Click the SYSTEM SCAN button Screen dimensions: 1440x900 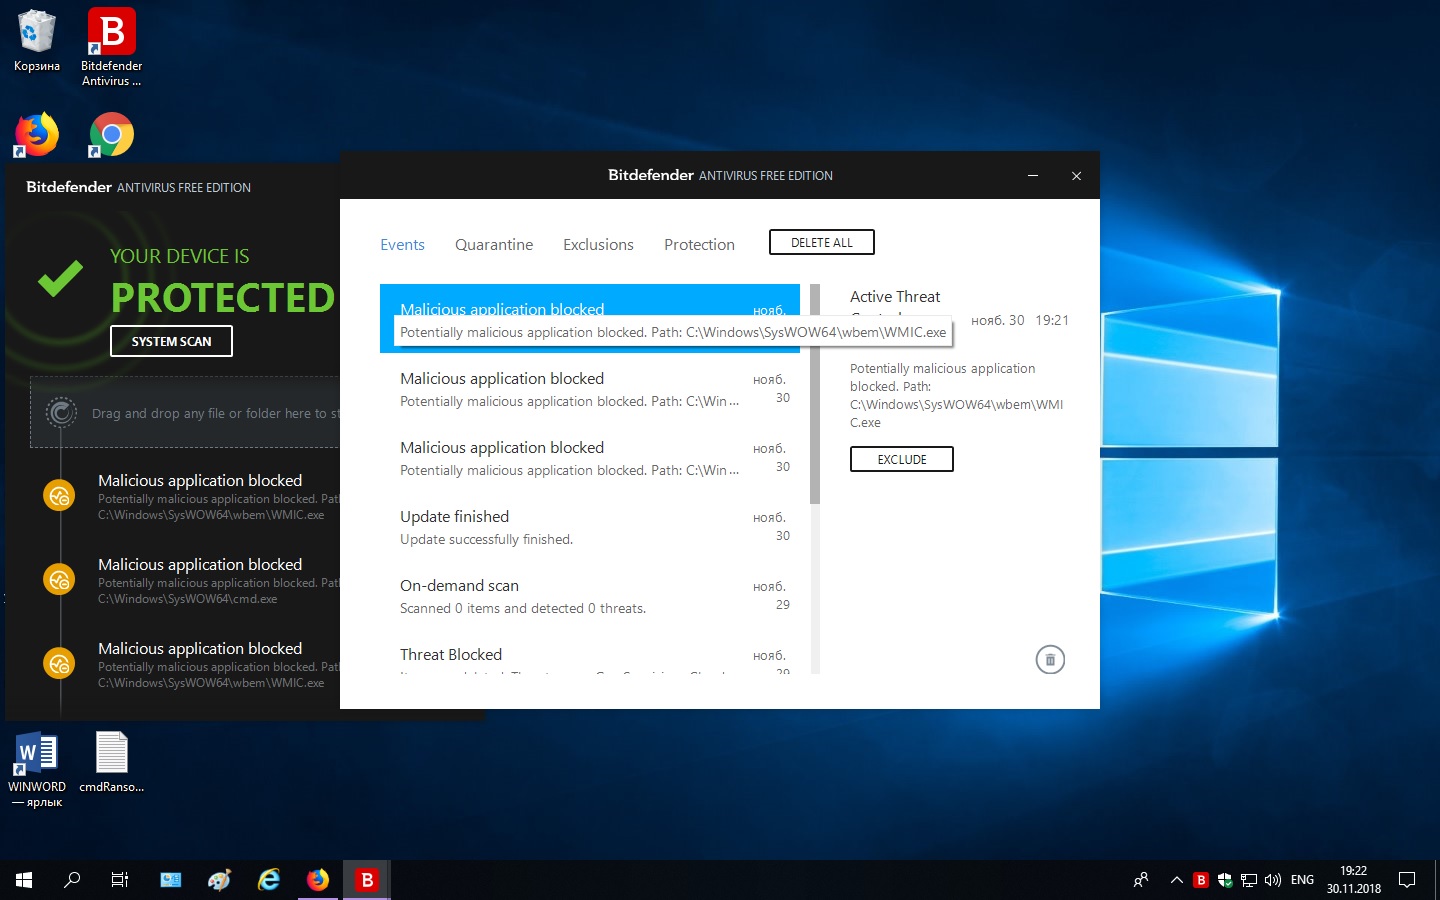pos(171,341)
